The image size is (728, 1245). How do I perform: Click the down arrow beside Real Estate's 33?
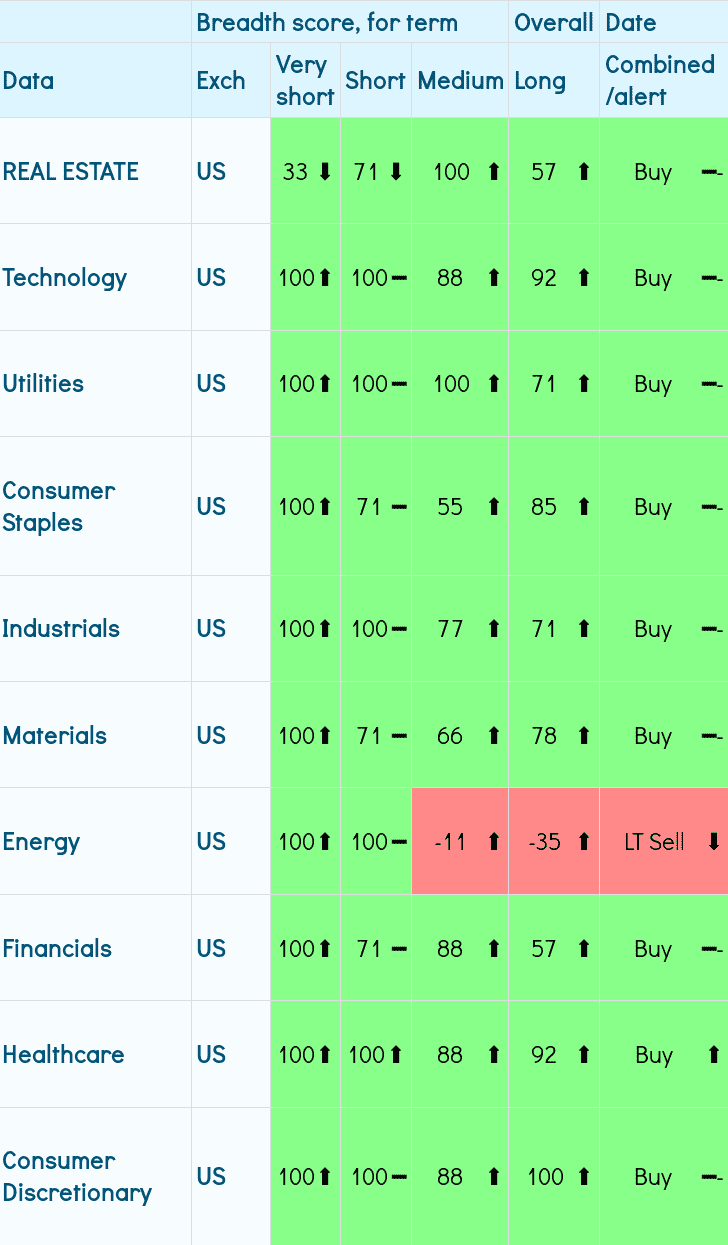(324, 172)
